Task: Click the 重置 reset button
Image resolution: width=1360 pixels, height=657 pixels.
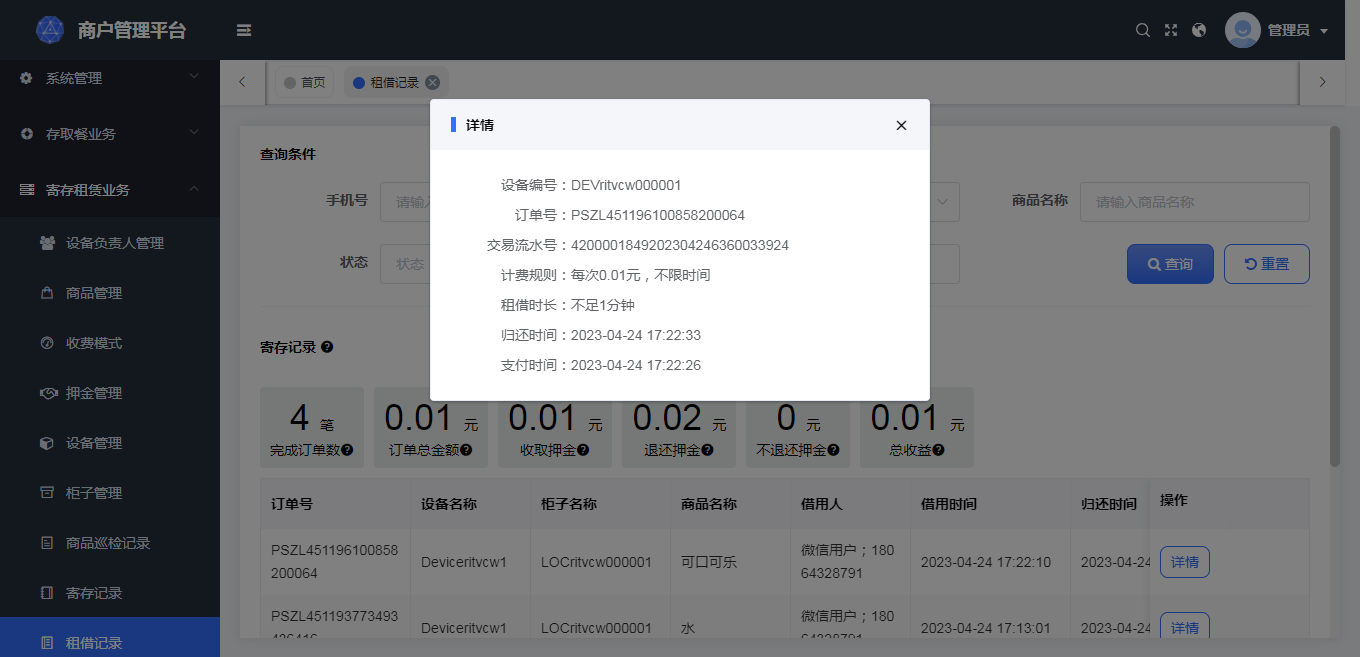Action: [x=1267, y=264]
